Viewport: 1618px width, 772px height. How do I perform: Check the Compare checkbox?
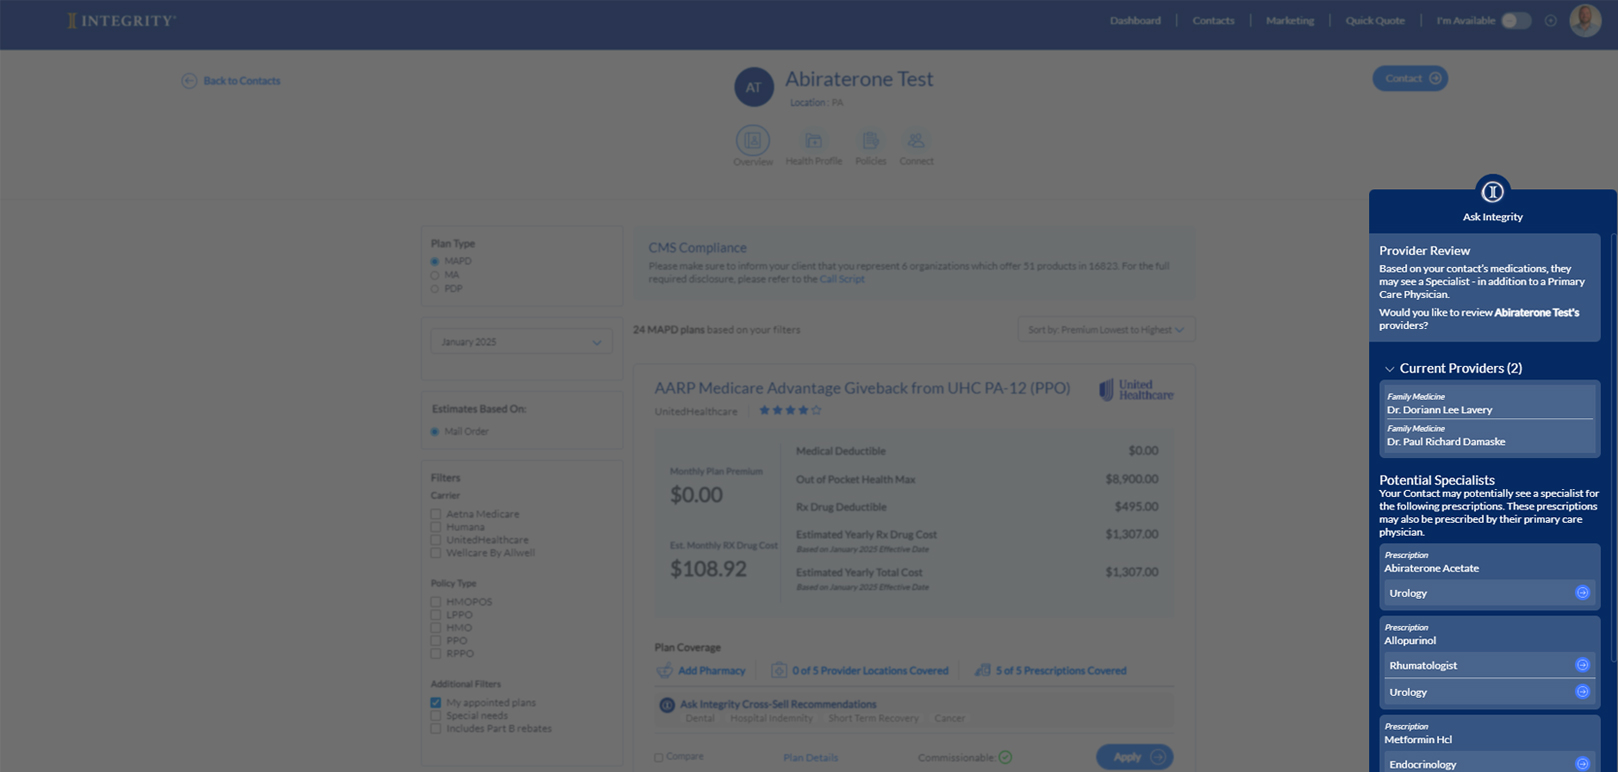tap(659, 758)
